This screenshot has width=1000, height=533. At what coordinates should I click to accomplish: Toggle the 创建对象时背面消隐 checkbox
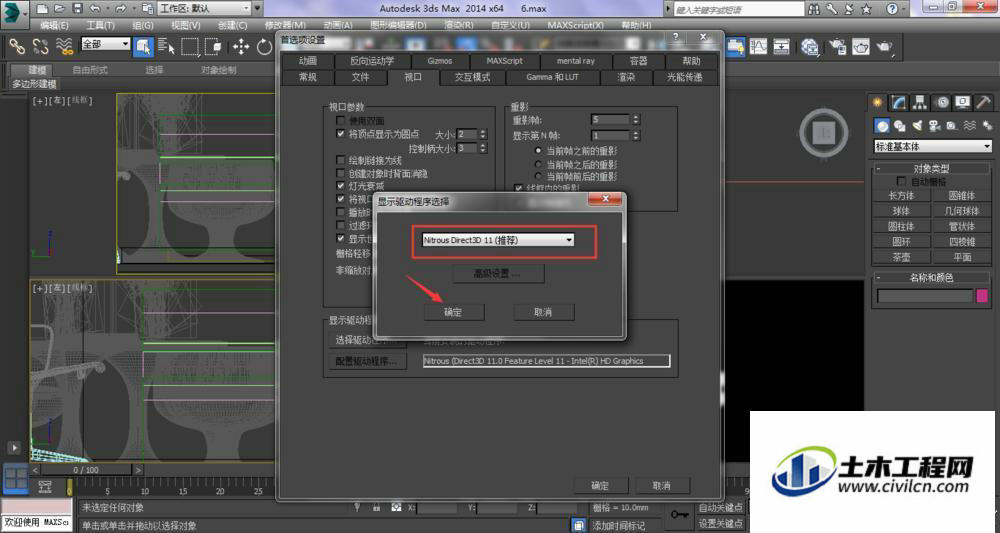point(341,173)
